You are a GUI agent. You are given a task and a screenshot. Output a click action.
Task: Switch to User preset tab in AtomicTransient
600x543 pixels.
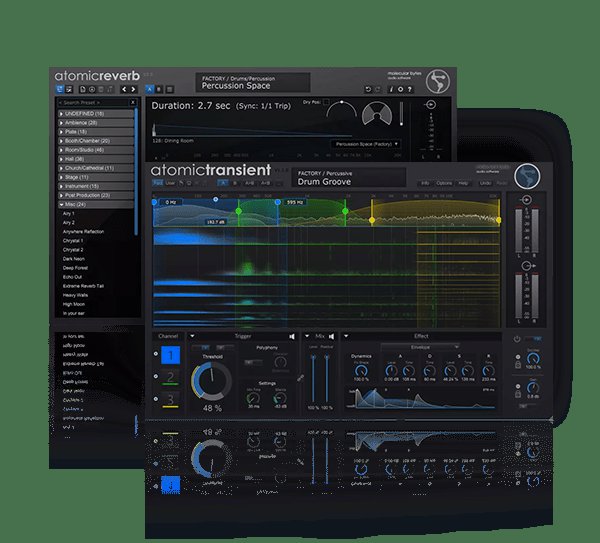pos(170,183)
